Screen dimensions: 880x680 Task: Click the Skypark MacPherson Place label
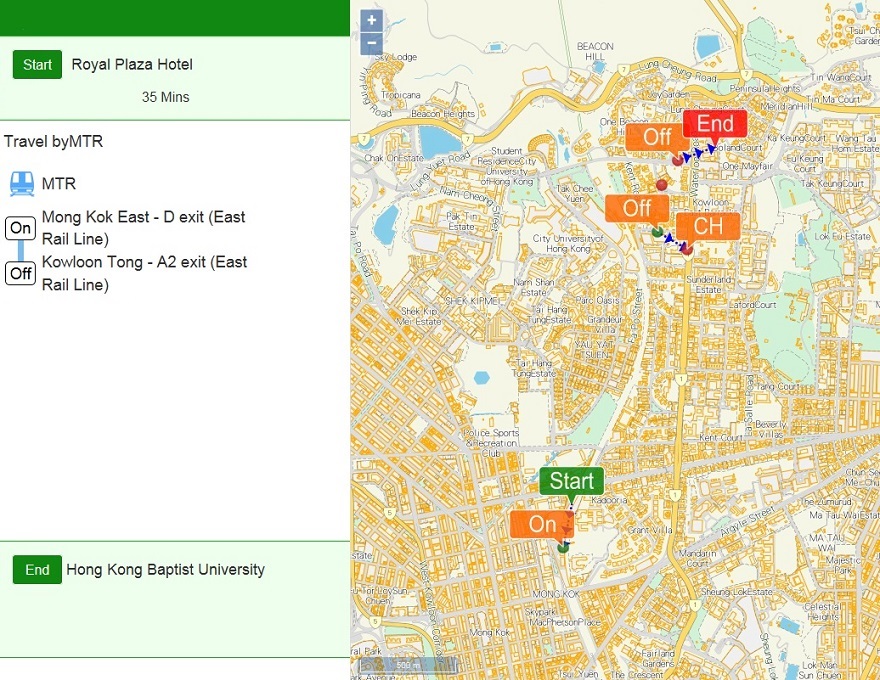[x=562, y=617]
